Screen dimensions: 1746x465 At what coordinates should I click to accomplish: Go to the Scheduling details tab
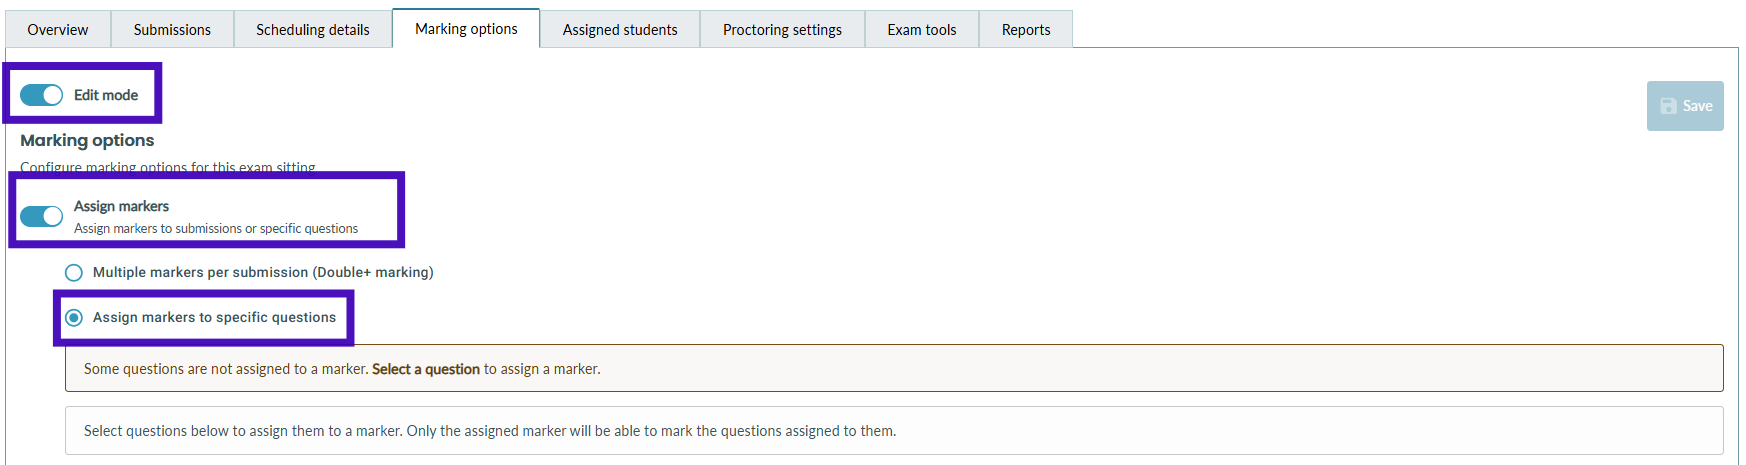point(312,29)
